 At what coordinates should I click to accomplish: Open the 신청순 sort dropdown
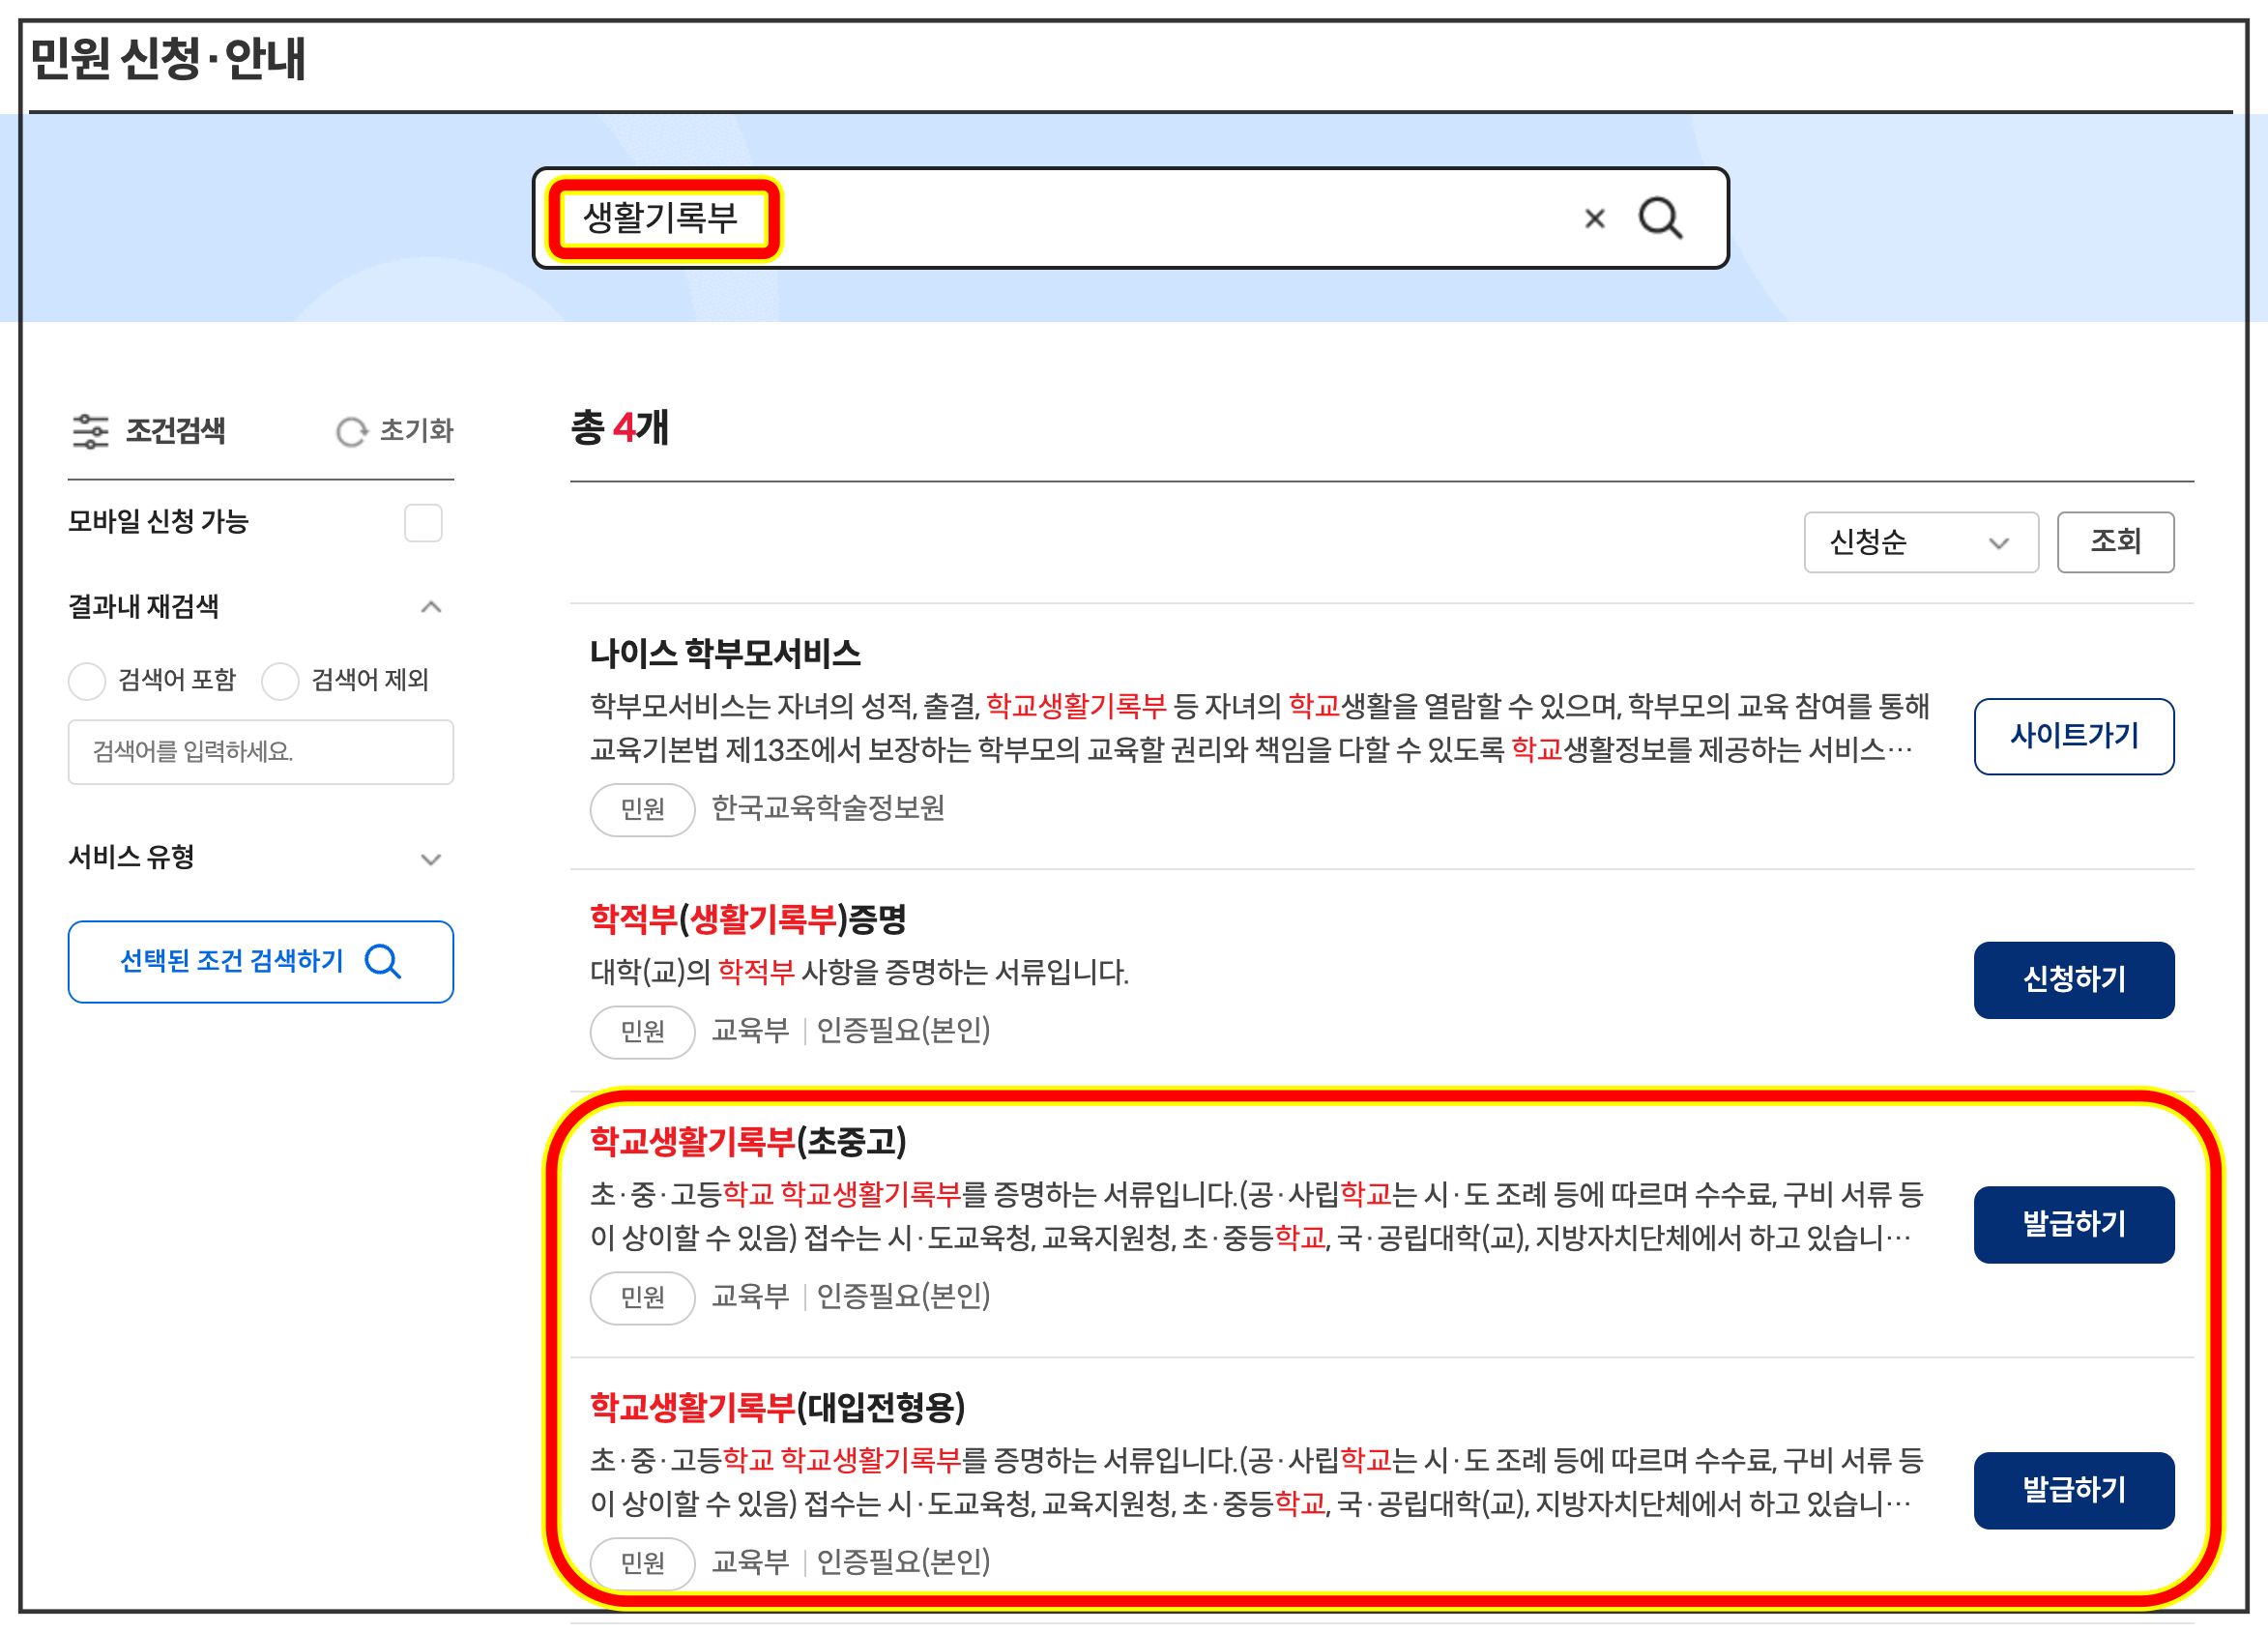1920,542
